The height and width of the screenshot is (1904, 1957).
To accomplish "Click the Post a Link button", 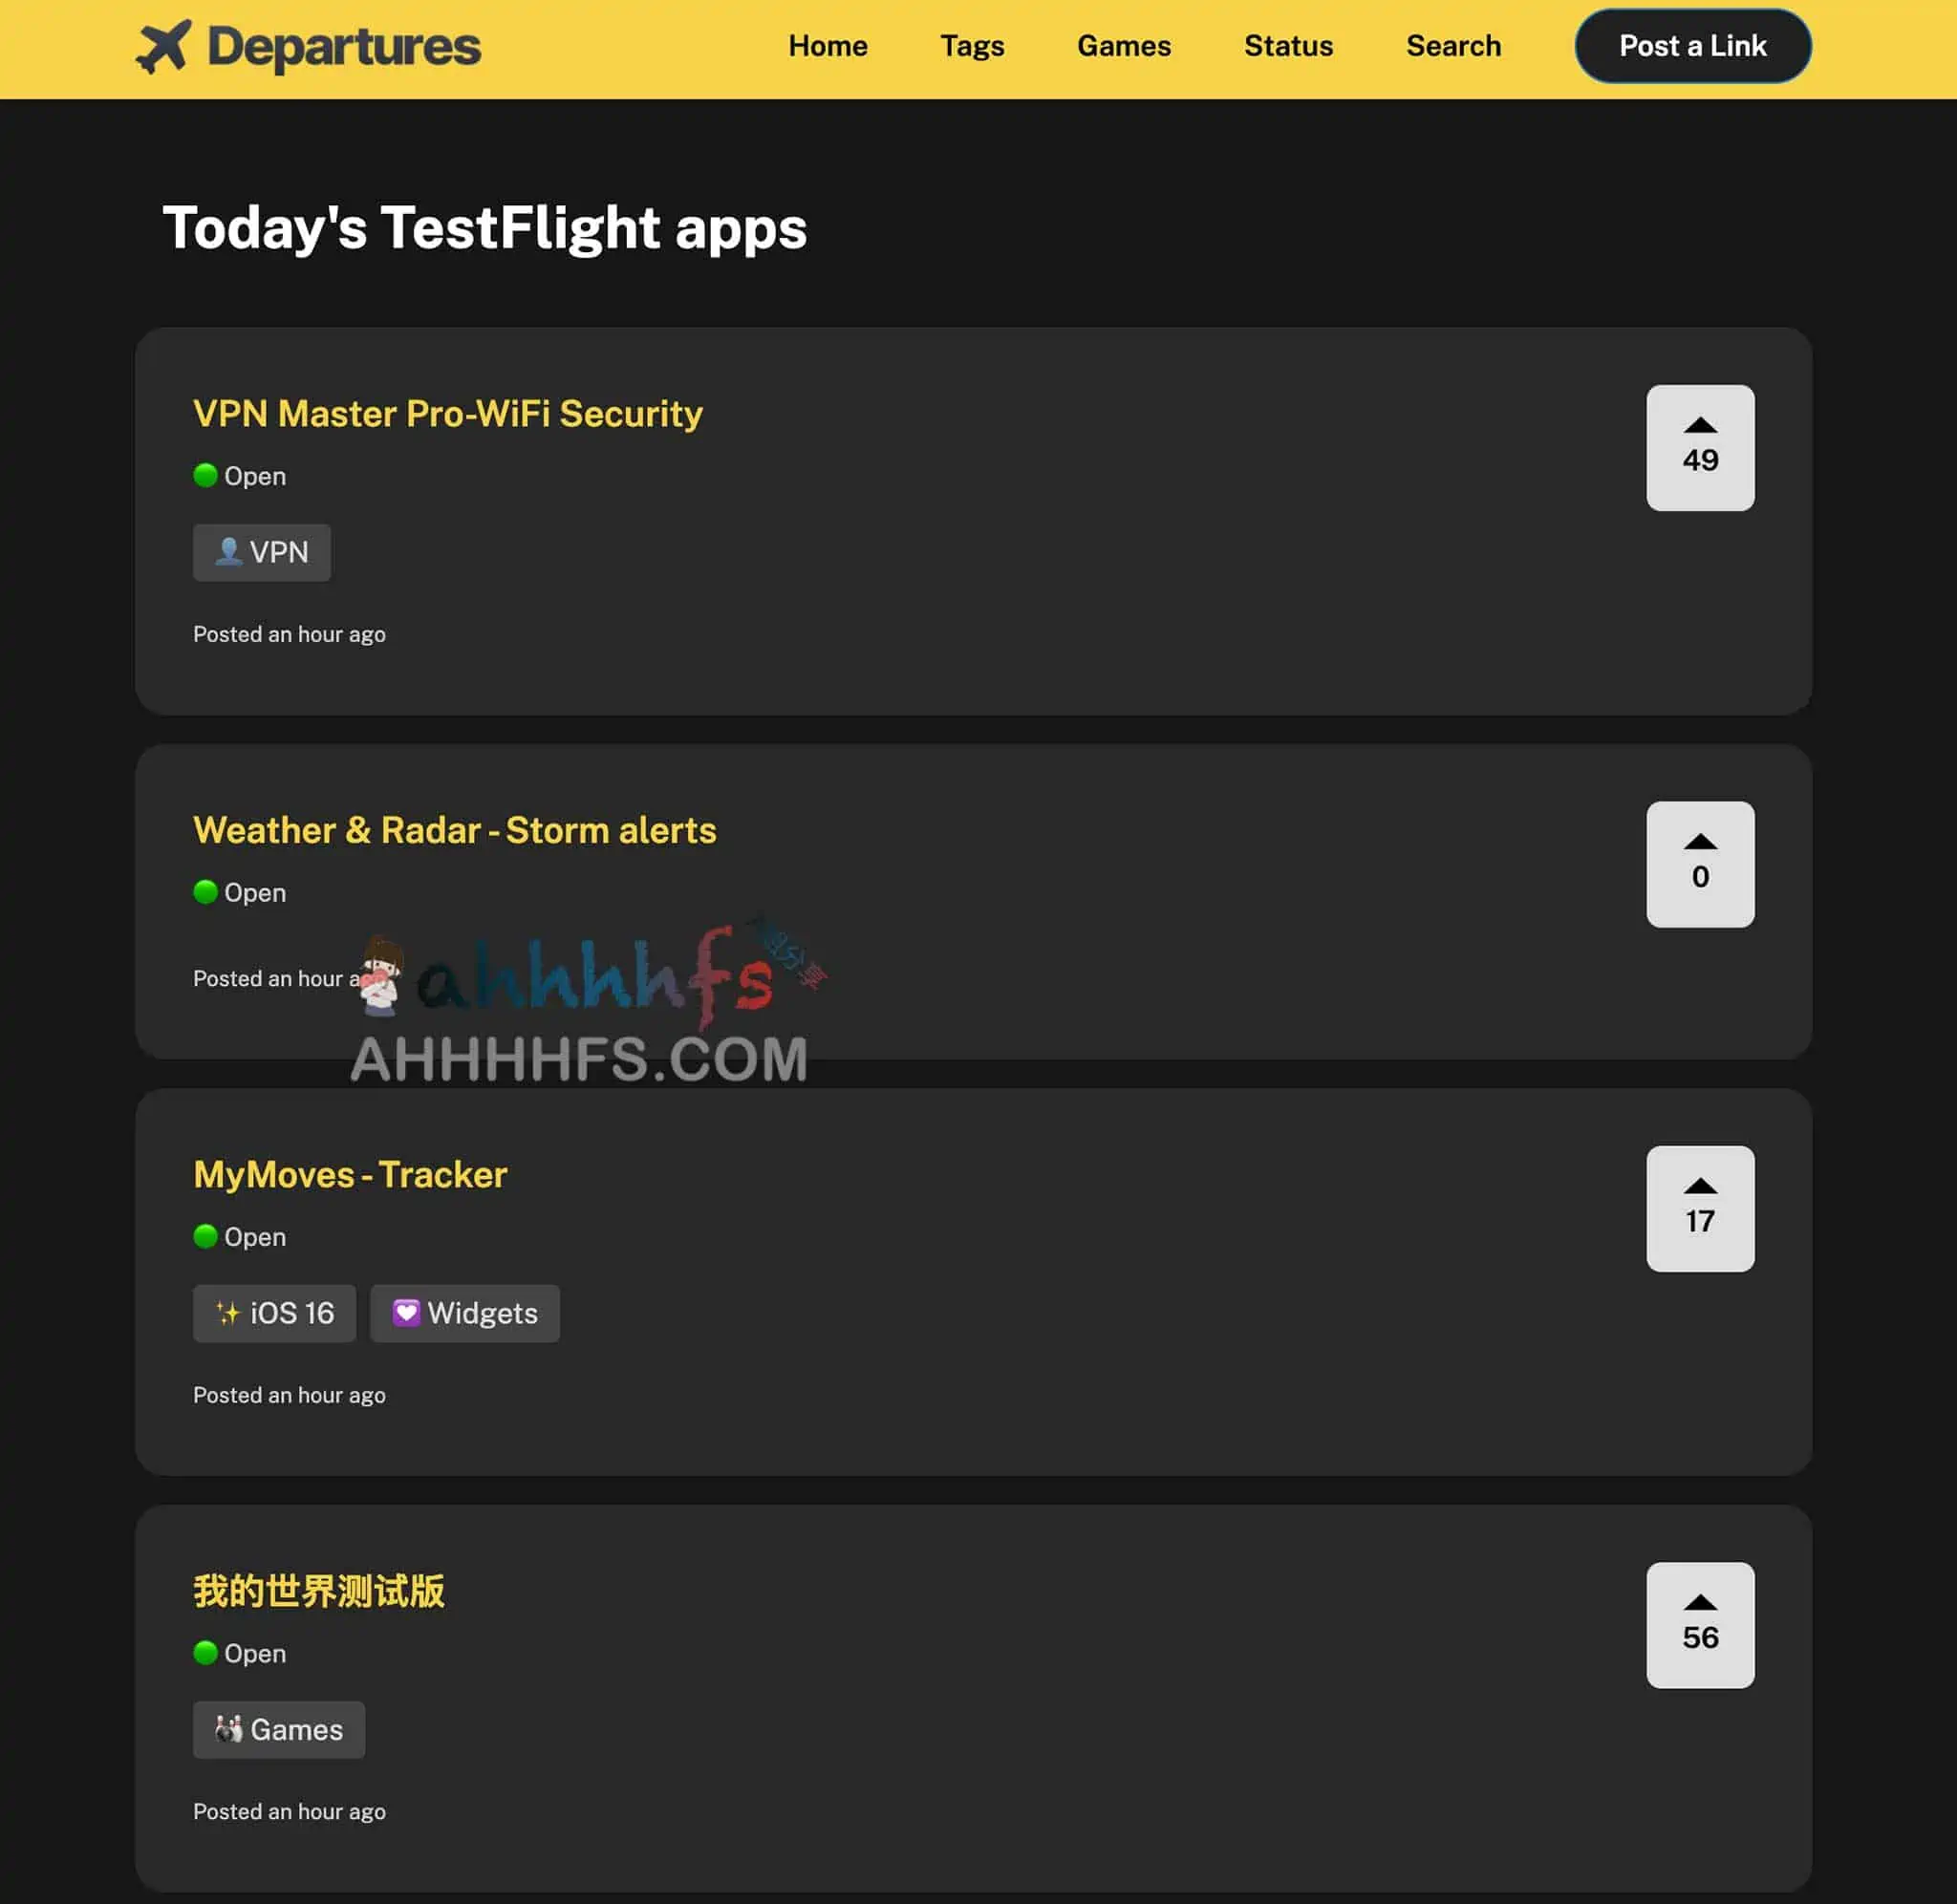I will pos(1691,44).
